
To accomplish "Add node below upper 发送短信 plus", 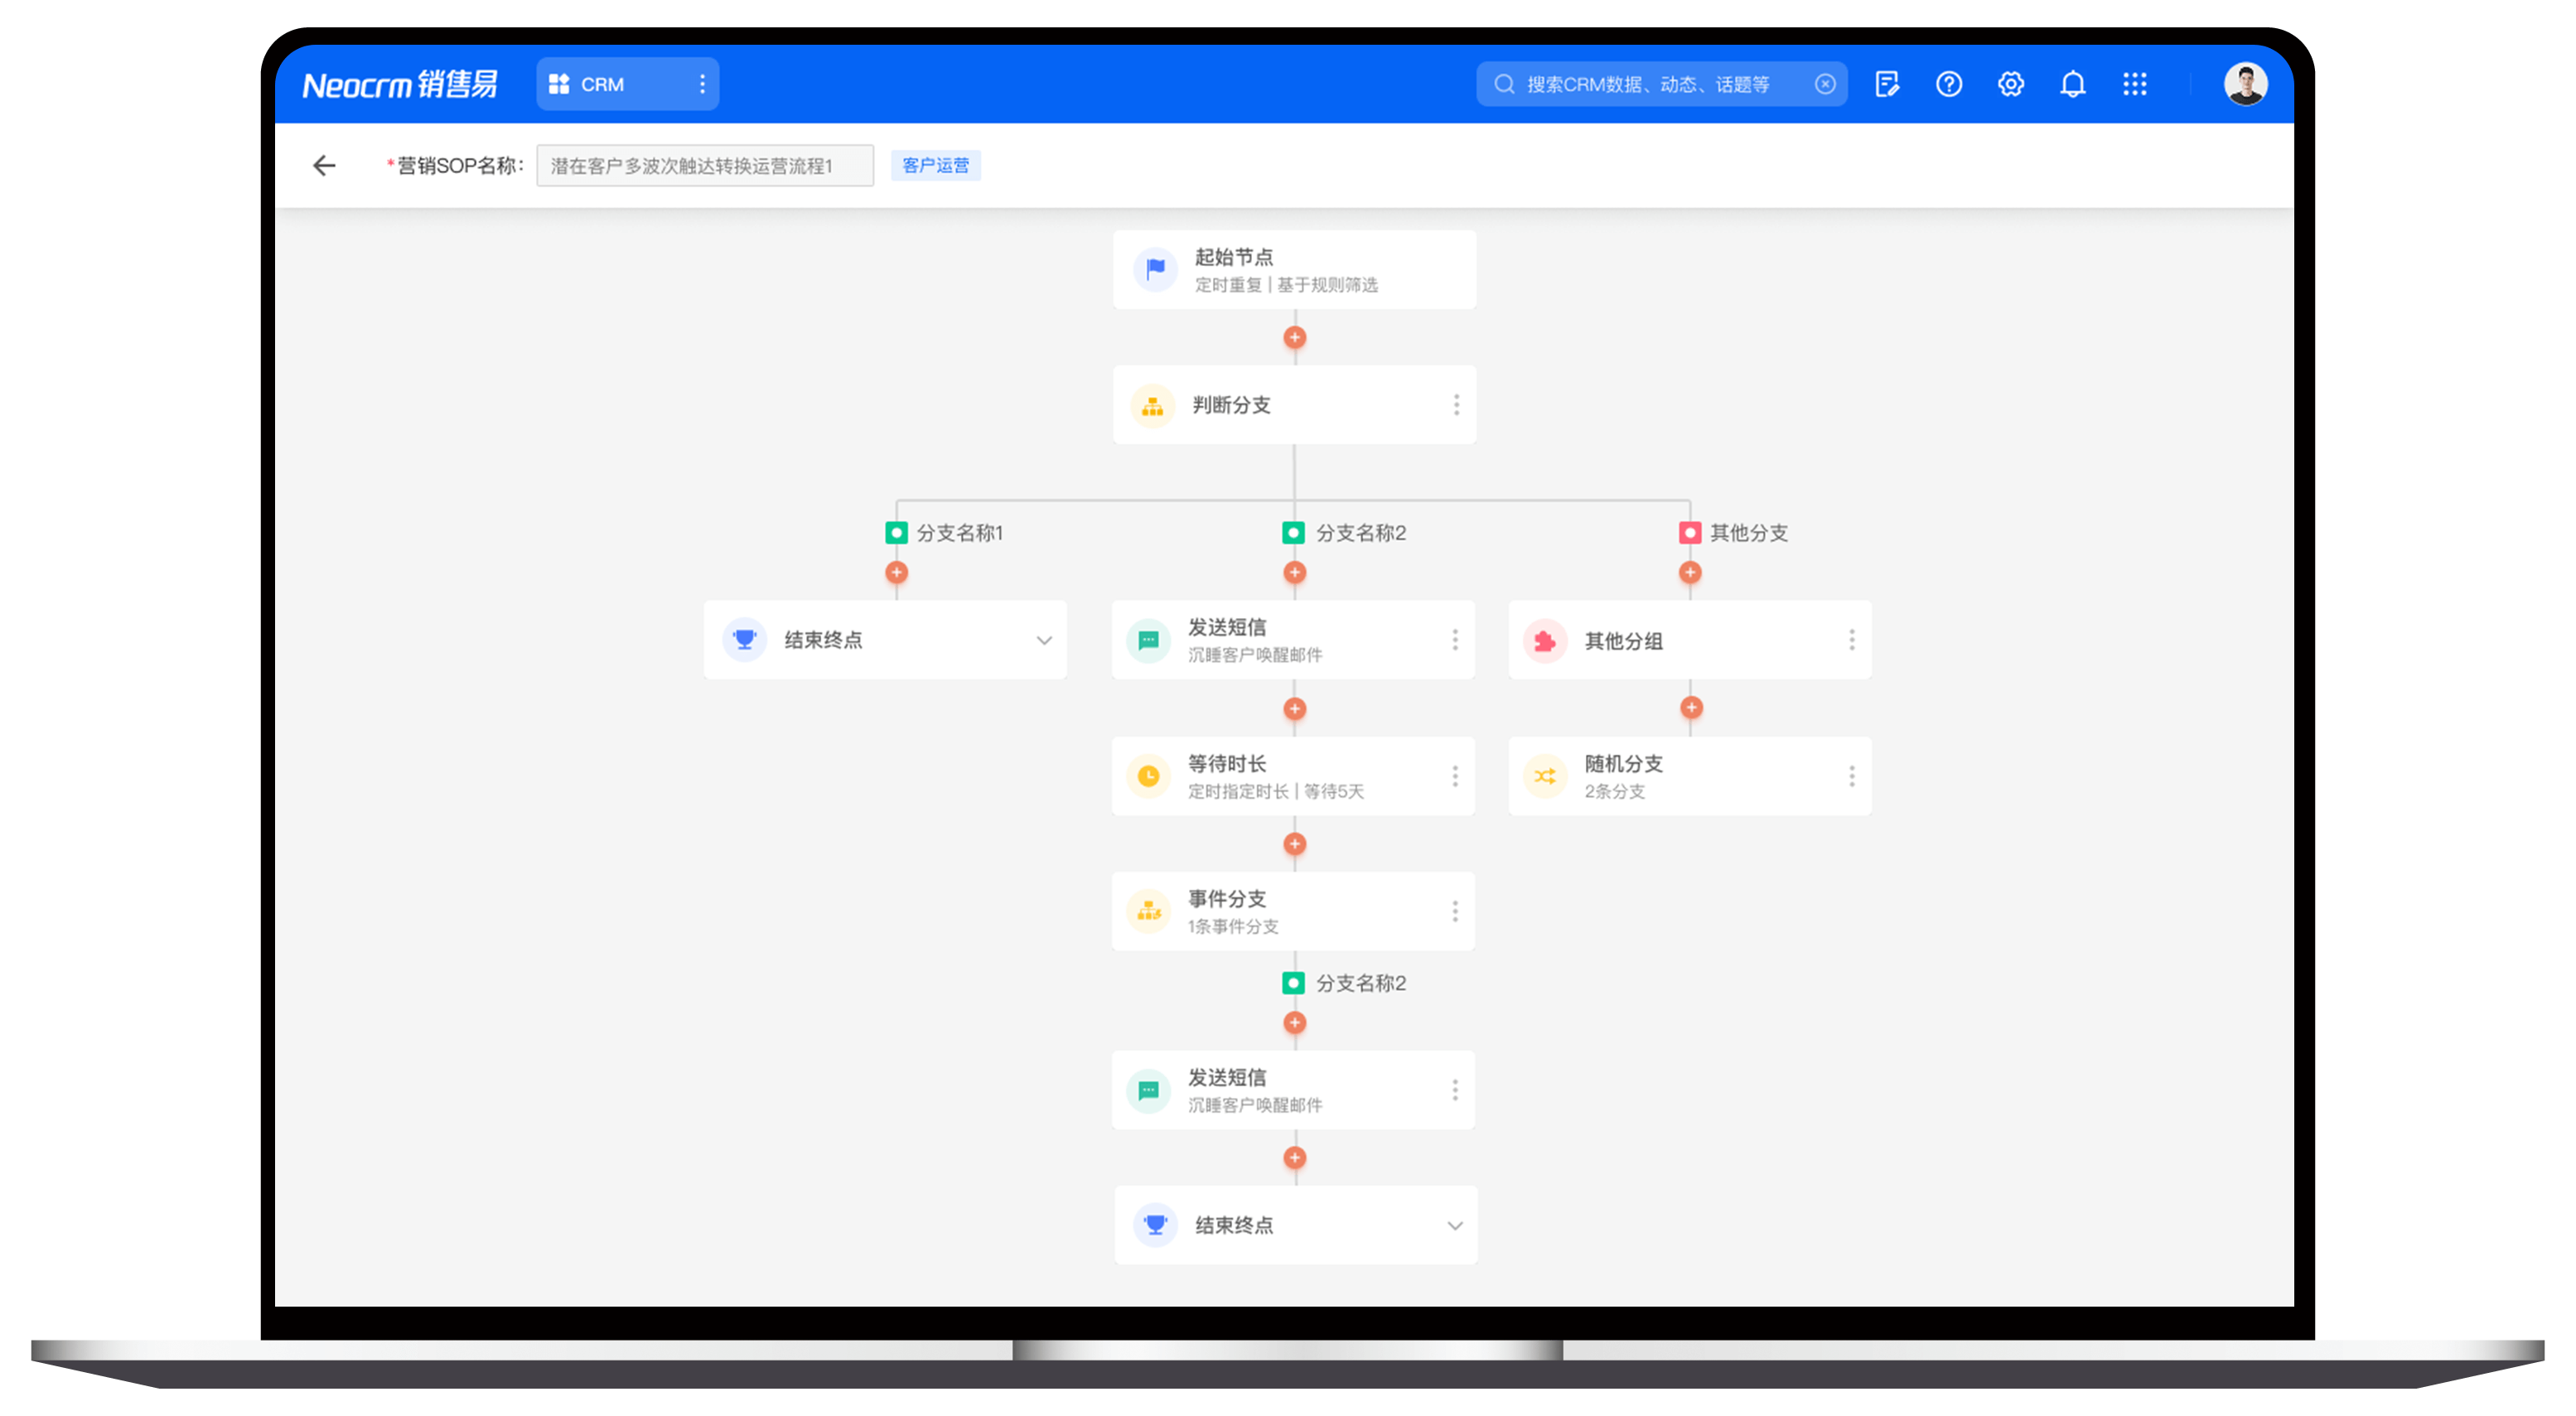I will click(x=1294, y=708).
